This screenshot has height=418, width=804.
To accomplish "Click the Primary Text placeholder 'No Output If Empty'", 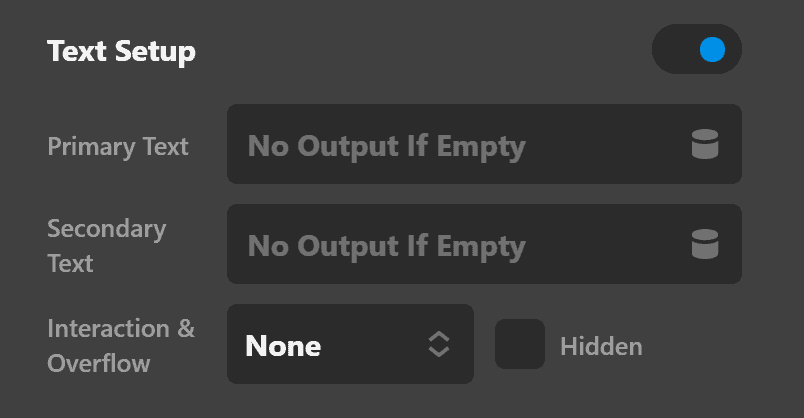I will pos(387,147).
